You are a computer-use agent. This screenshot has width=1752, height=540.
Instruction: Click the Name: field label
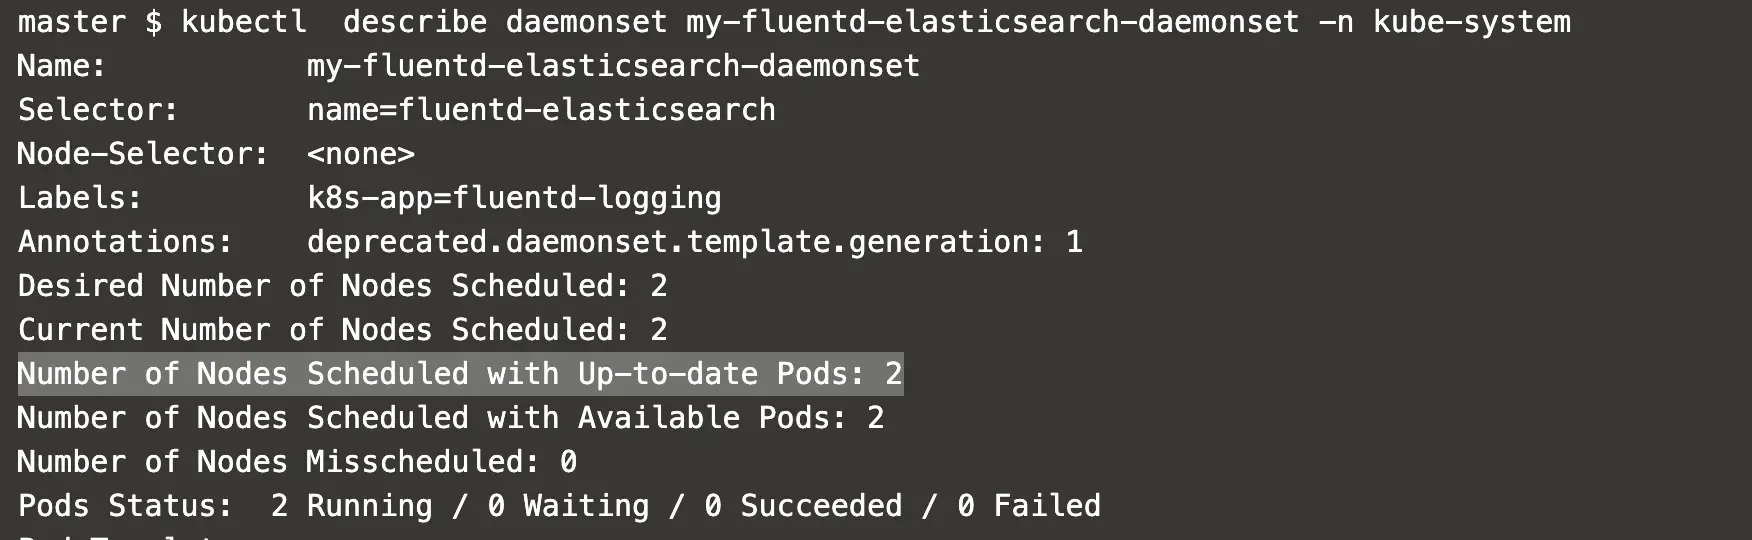point(61,66)
